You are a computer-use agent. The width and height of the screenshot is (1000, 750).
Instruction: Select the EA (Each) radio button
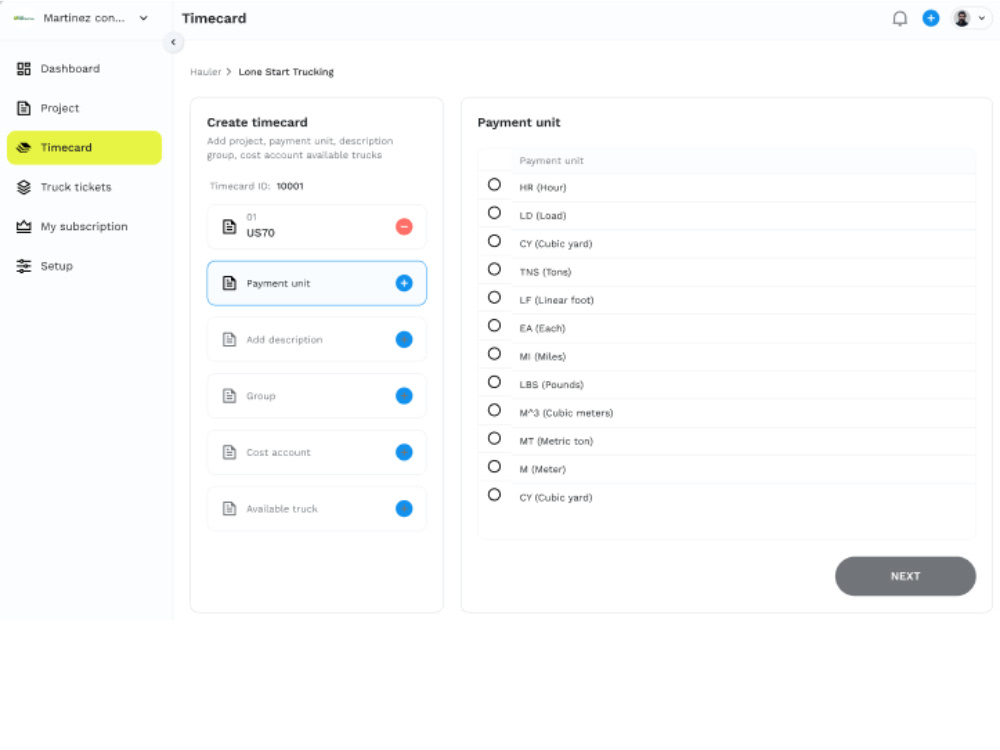click(x=494, y=326)
